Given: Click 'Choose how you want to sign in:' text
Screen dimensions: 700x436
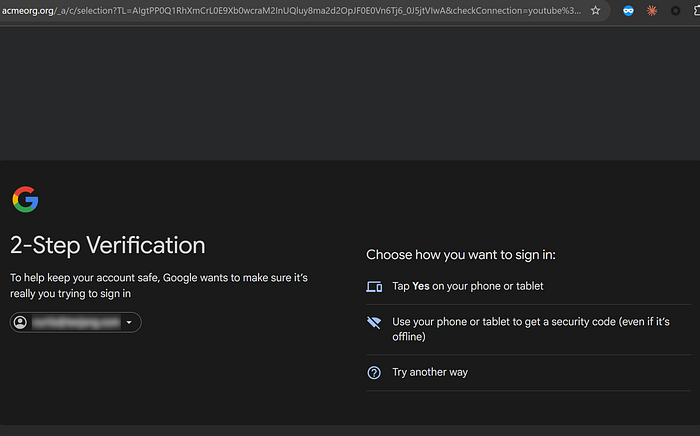Looking at the screenshot, I should coord(461,255).
